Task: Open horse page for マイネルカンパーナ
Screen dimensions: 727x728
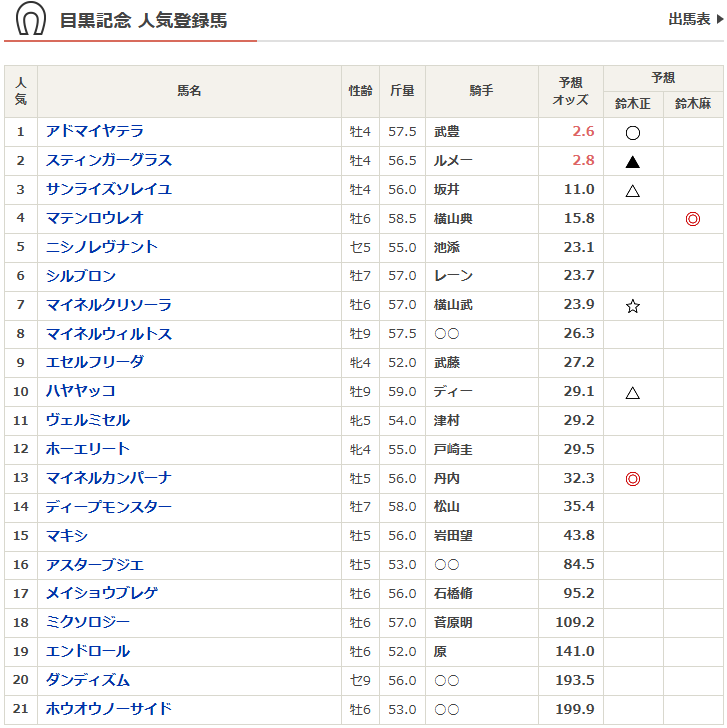Action: 109,478
